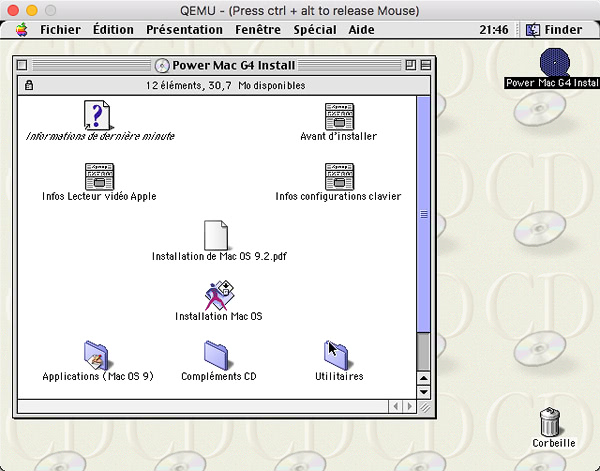Select the Applications (Mac OS 9) folder
Image resolution: width=600 pixels, height=471 pixels.
click(x=97, y=355)
